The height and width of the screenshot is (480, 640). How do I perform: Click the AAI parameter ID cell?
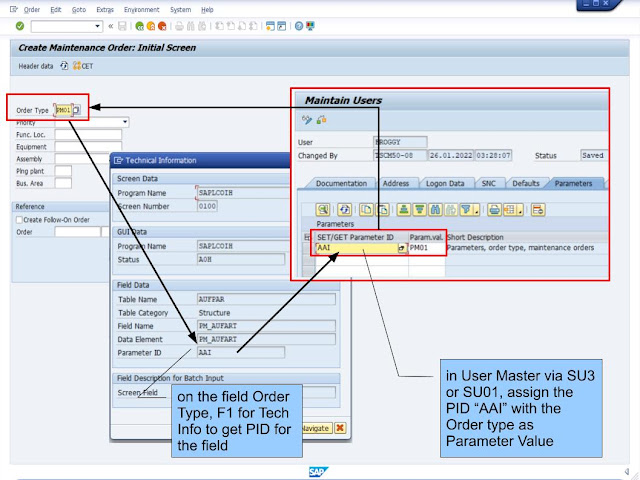pyautogui.click(x=357, y=248)
